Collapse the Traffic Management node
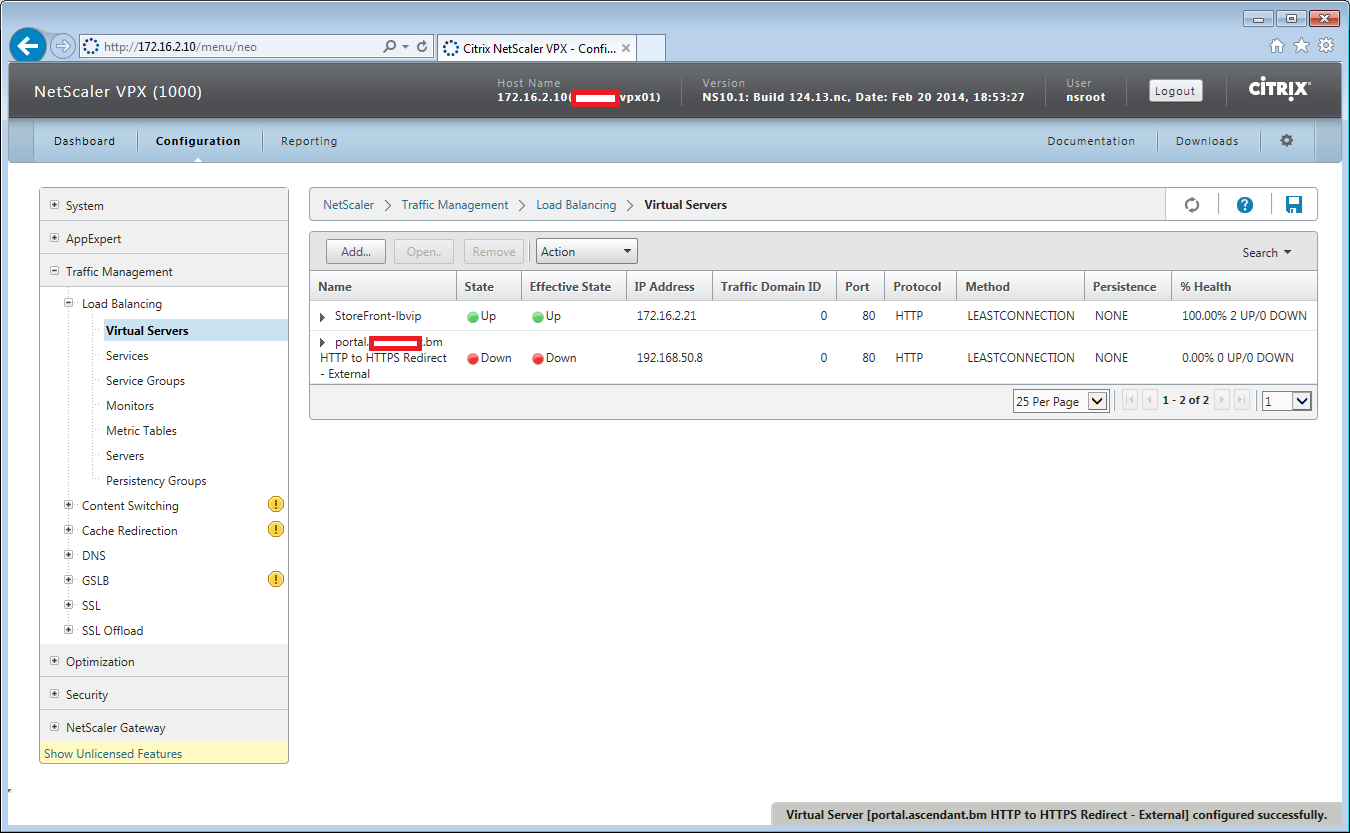Viewport: 1350px width, 833px height. (x=55, y=272)
